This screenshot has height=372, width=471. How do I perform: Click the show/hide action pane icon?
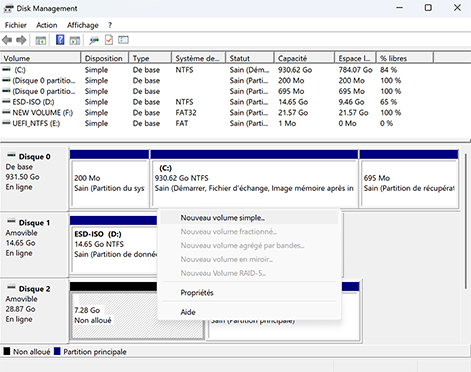click(x=75, y=40)
